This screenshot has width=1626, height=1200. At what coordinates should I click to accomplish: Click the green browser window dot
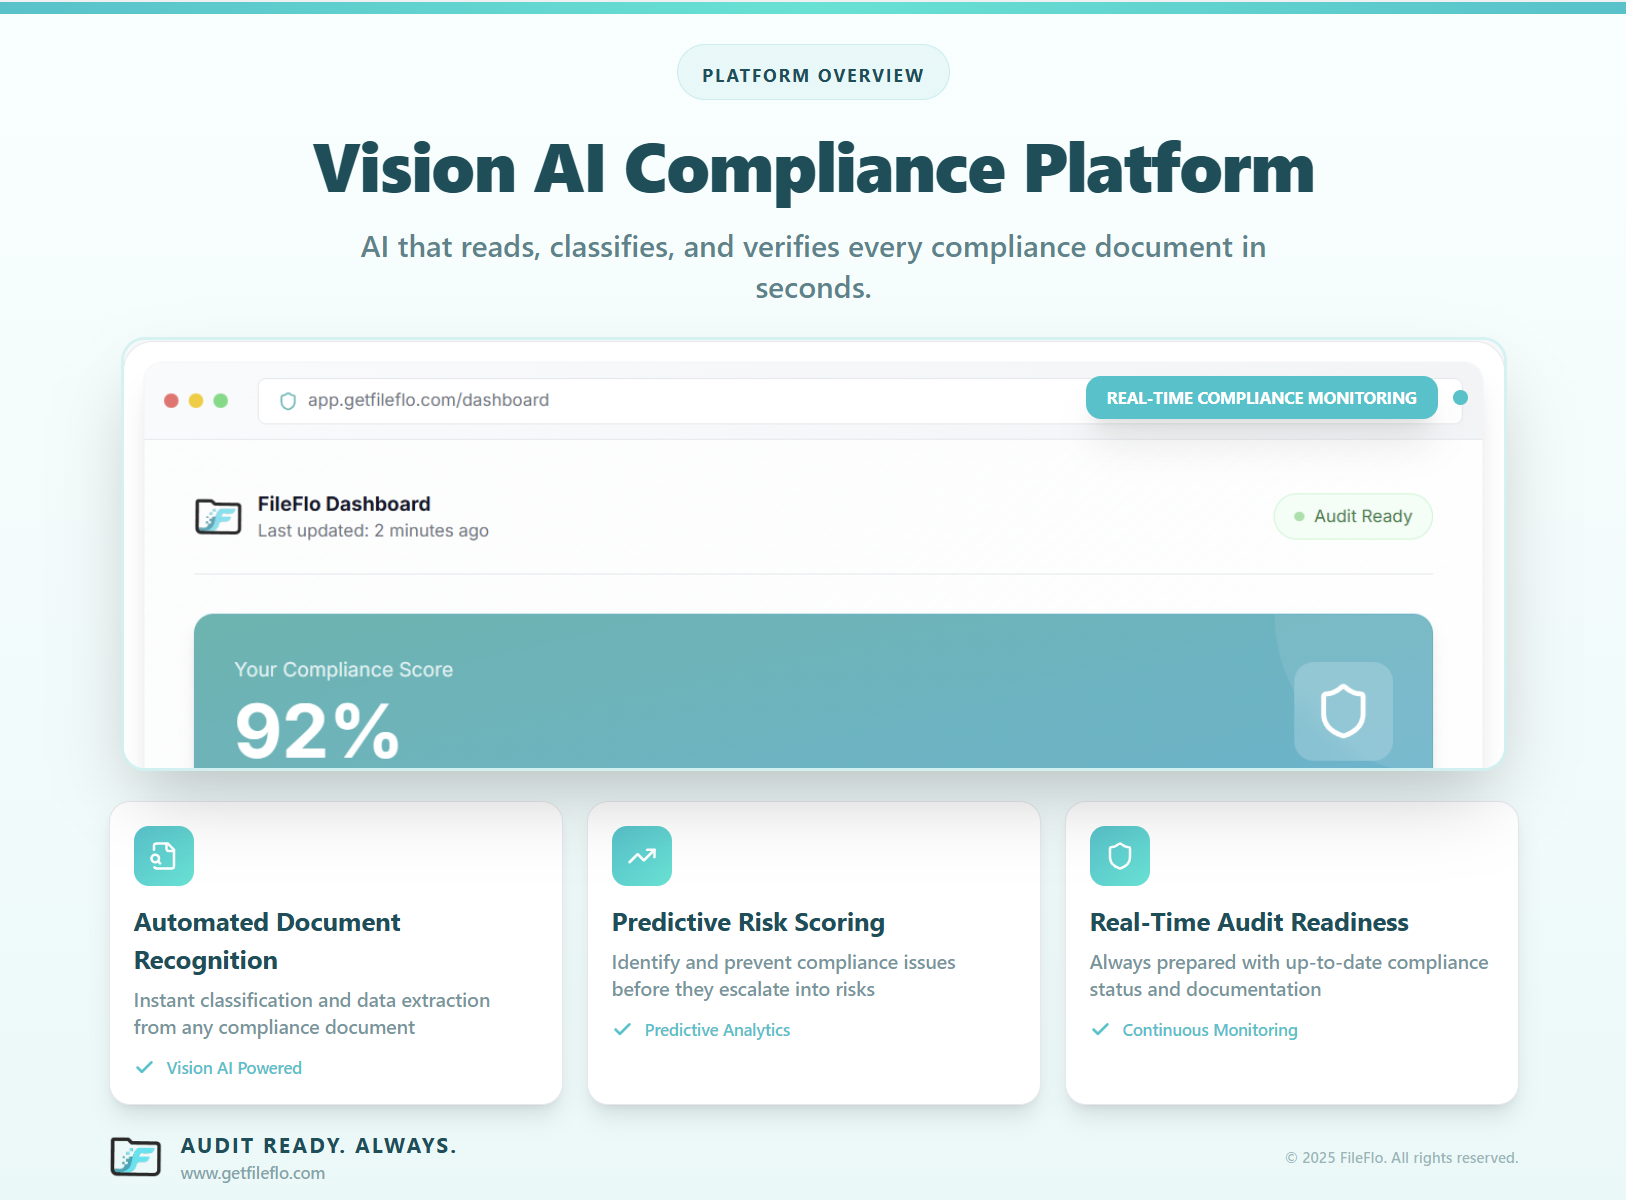(x=221, y=401)
